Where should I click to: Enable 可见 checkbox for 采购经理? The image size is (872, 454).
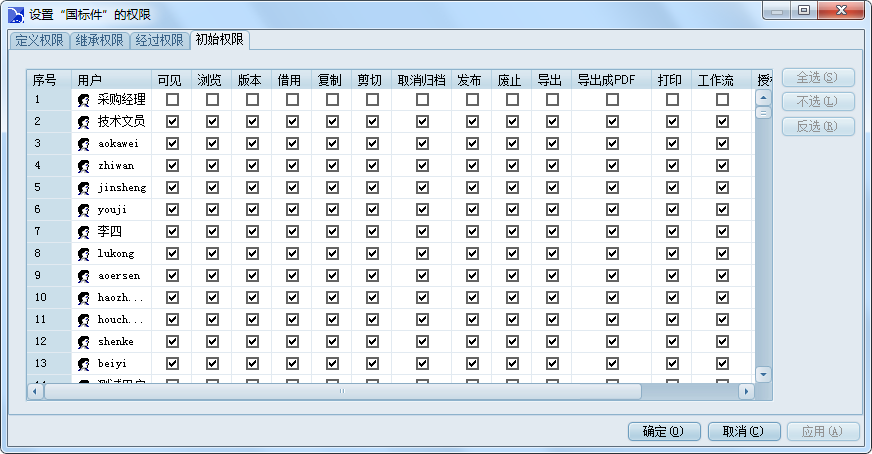click(x=173, y=100)
